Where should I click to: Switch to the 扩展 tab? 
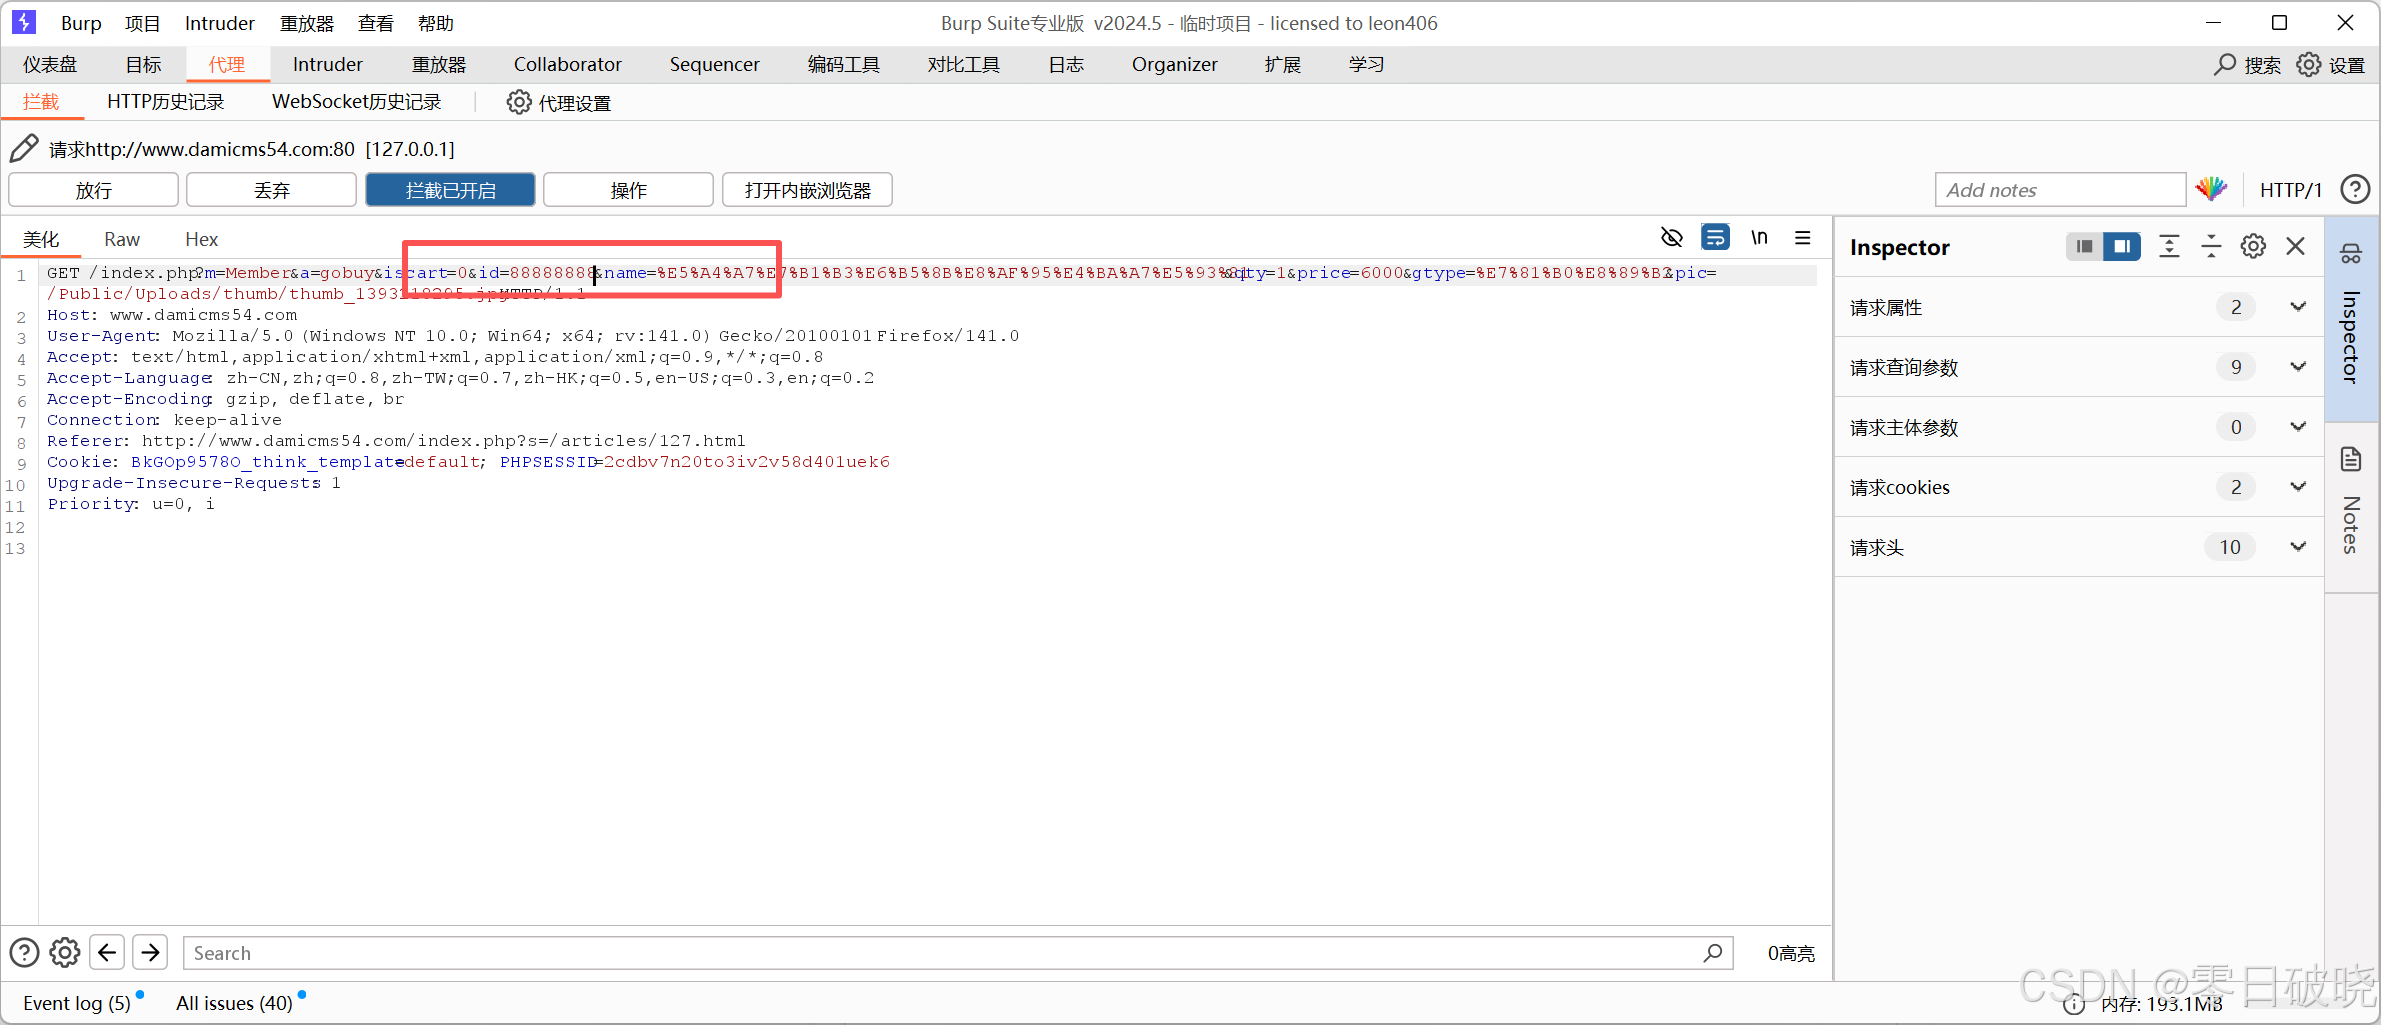1283,65
